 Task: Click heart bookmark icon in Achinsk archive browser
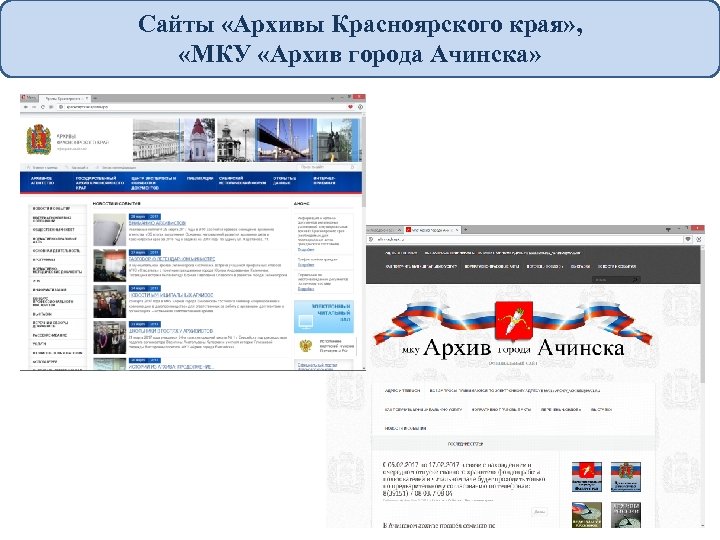[x=688, y=239]
